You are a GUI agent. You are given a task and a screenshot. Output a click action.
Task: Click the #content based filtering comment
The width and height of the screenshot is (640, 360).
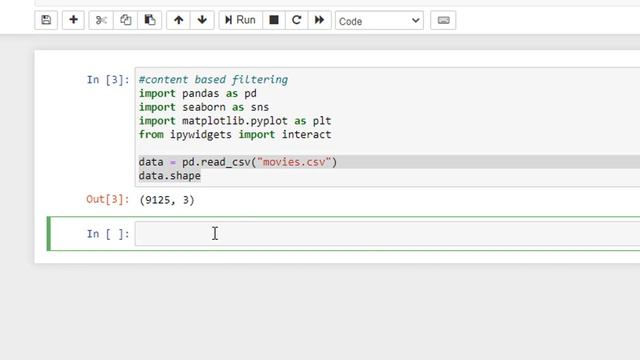(213, 80)
